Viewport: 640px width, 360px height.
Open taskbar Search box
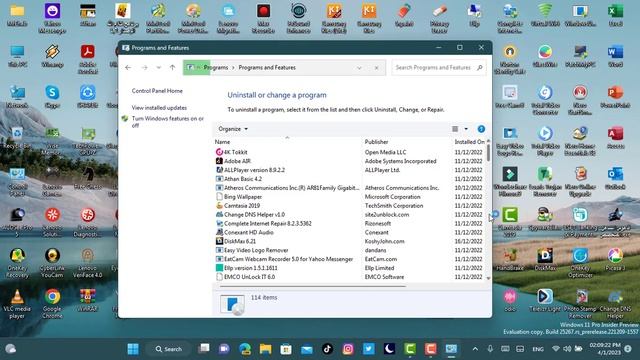point(169,349)
